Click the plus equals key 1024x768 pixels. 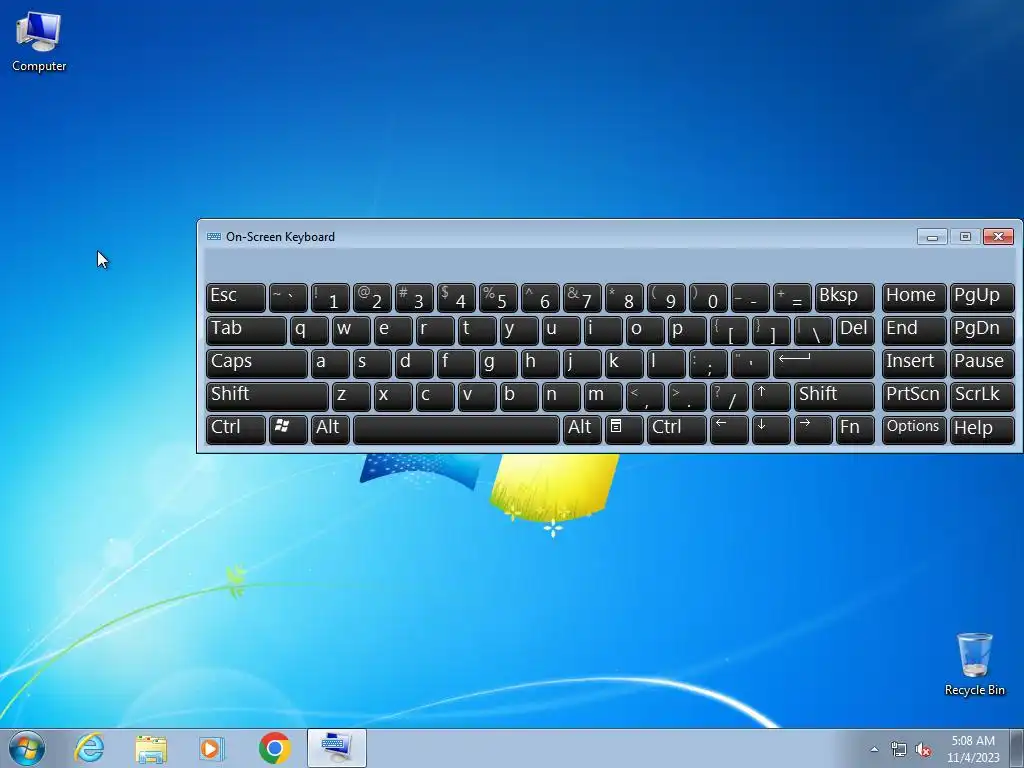click(x=792, y=297)
